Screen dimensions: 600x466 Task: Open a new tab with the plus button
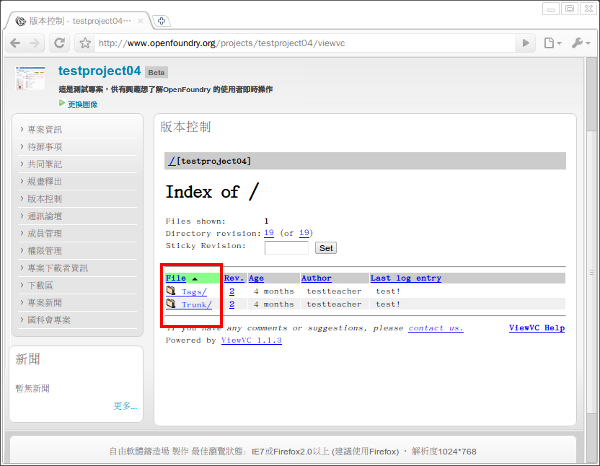[x=161, y=21]
